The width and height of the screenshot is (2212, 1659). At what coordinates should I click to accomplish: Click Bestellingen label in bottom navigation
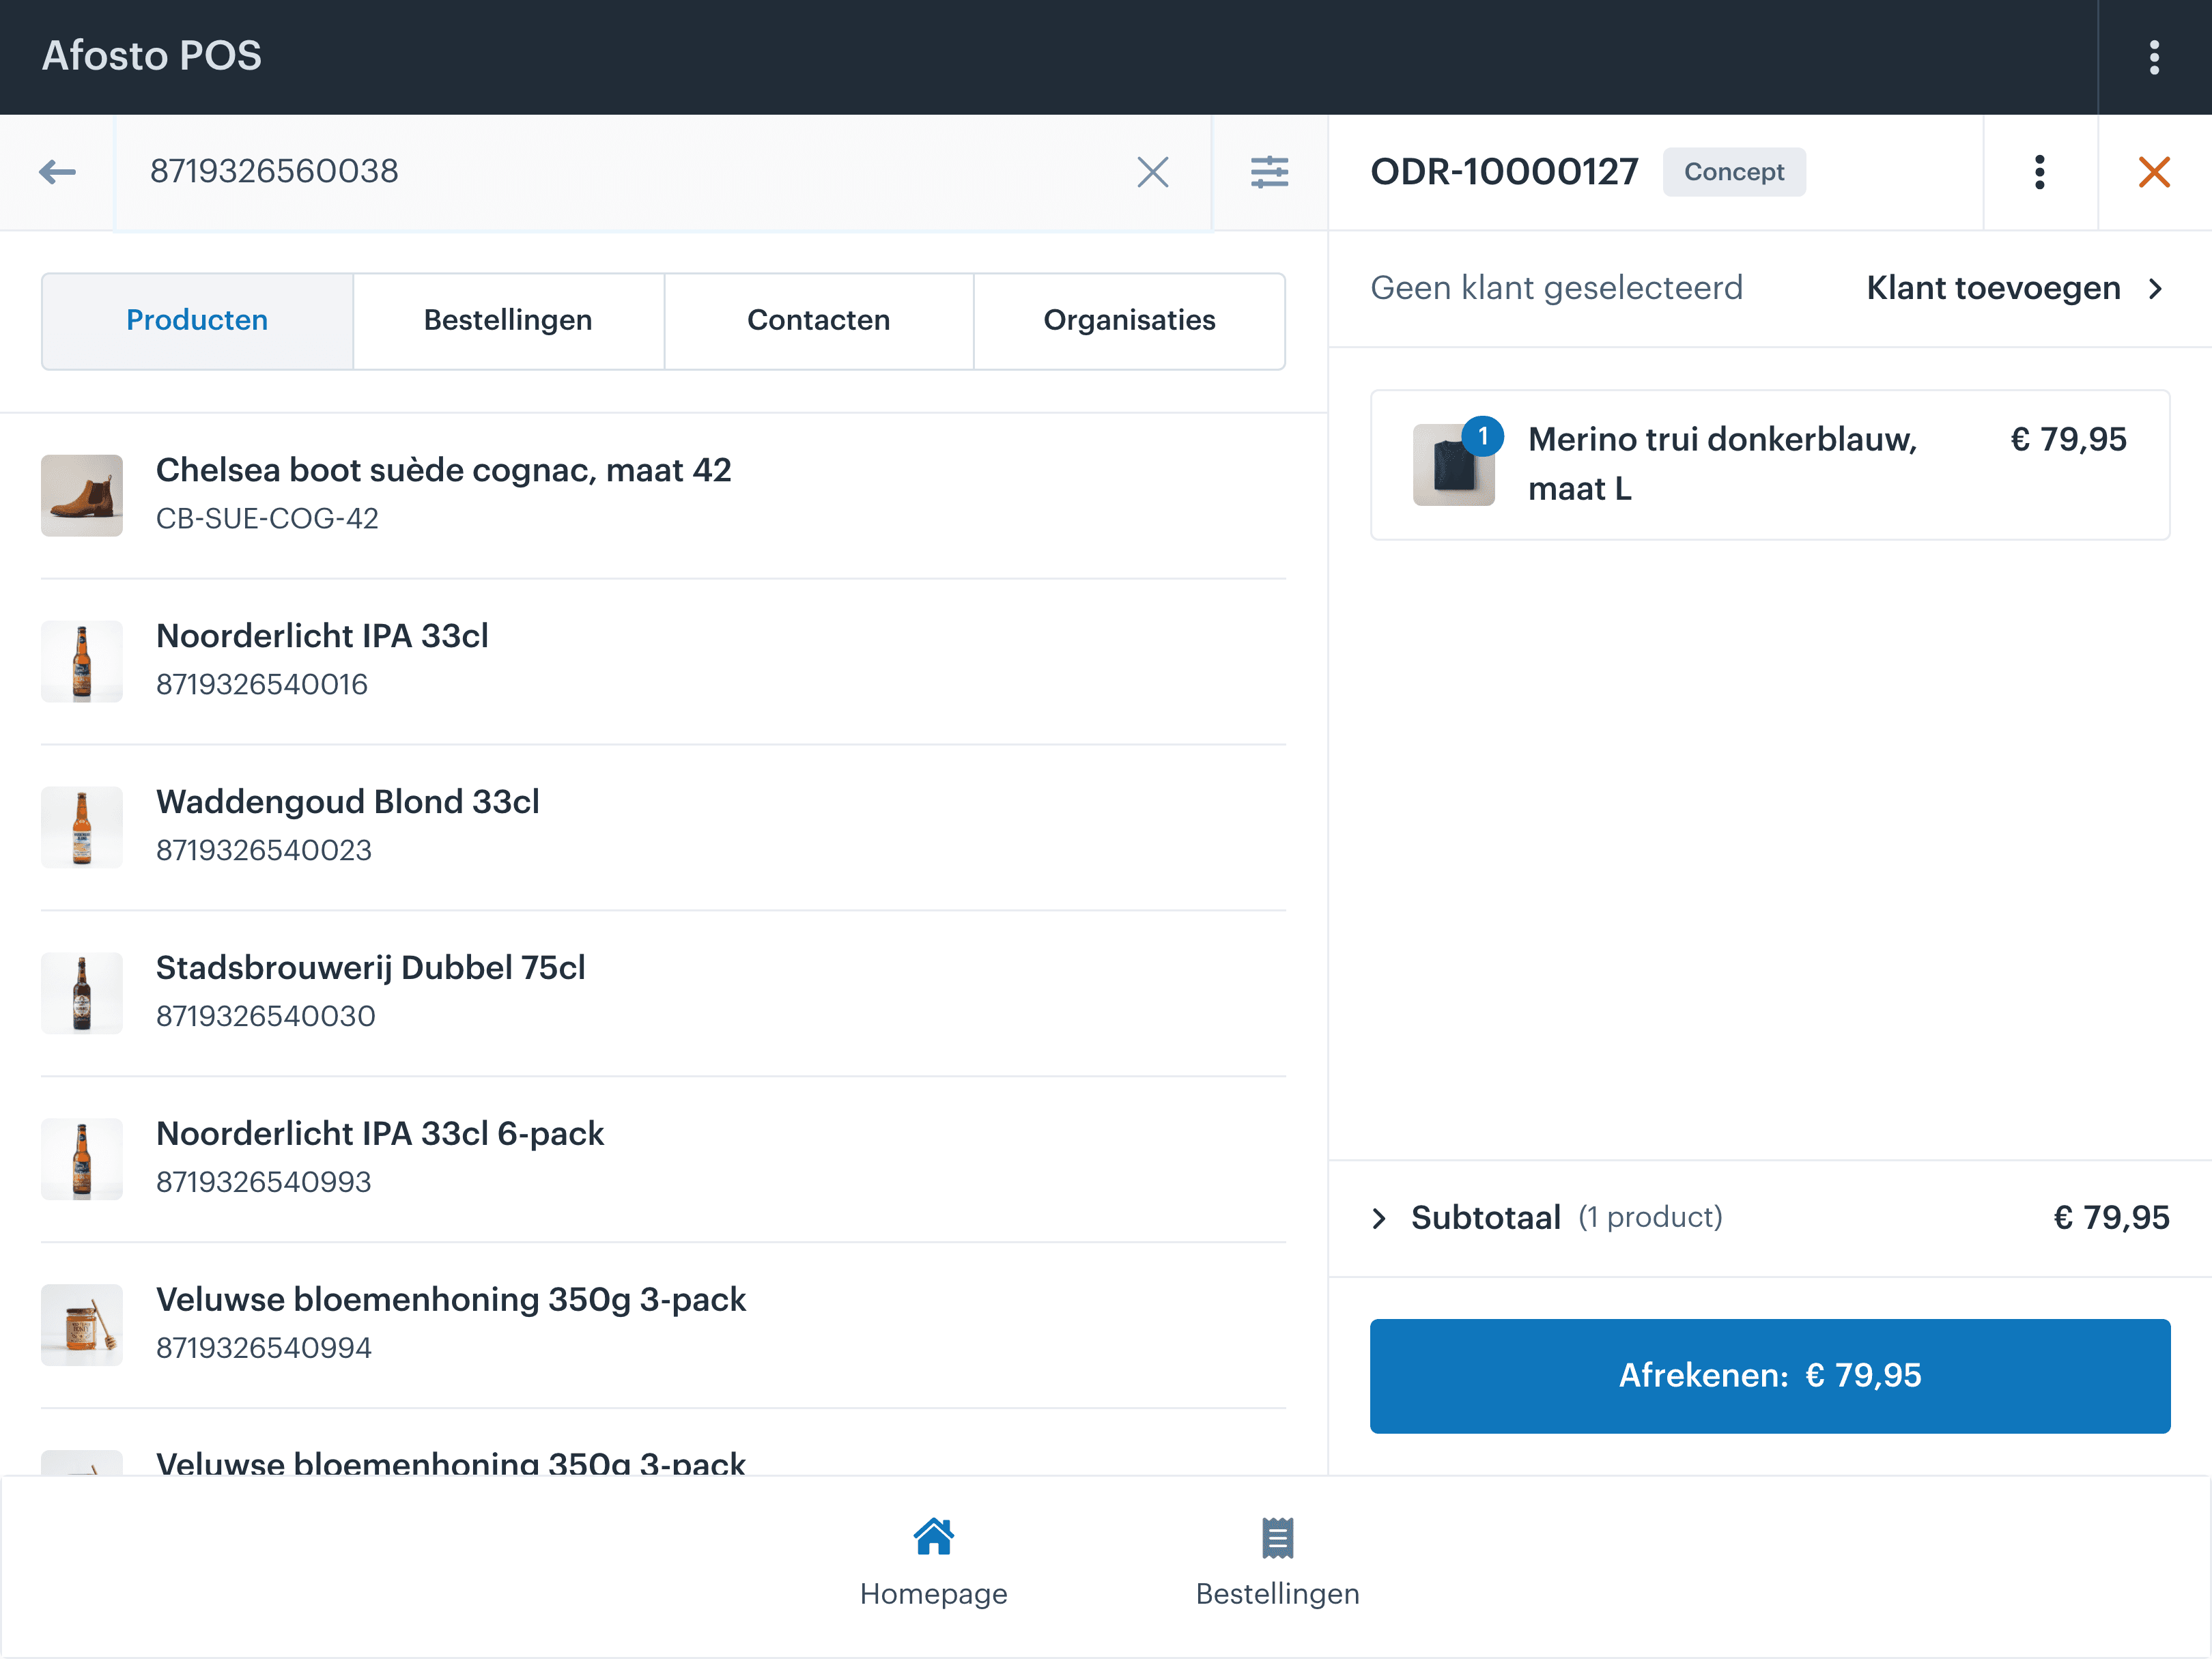coord(1277,1593)
